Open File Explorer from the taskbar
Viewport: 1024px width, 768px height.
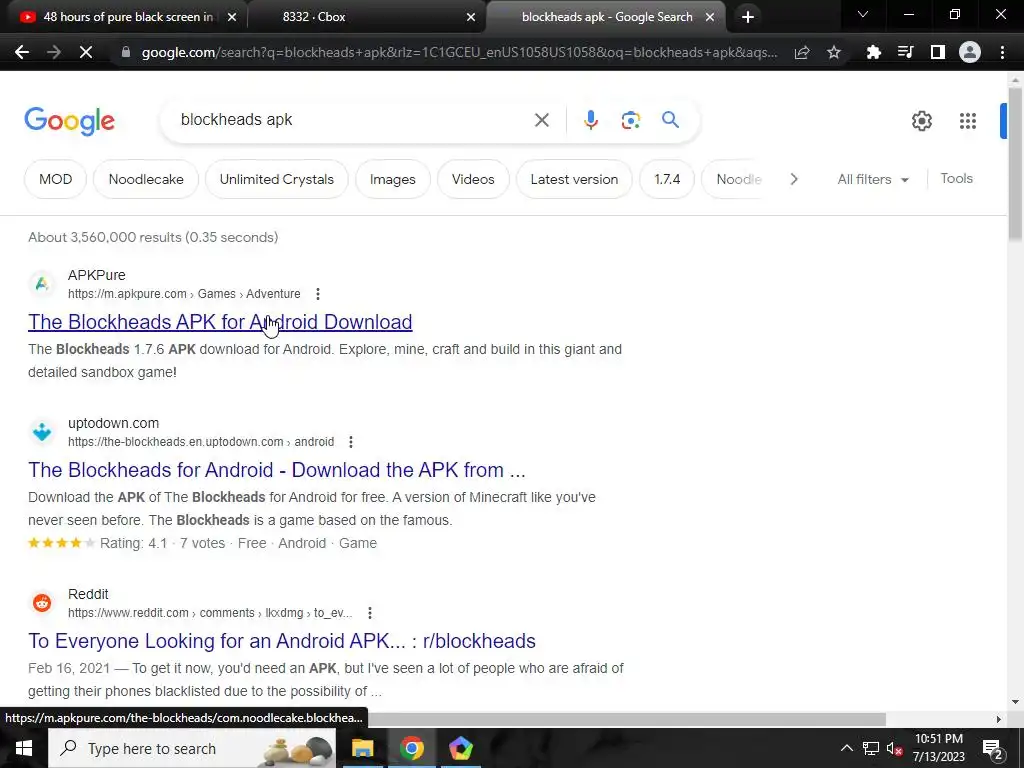pos(362,748)
